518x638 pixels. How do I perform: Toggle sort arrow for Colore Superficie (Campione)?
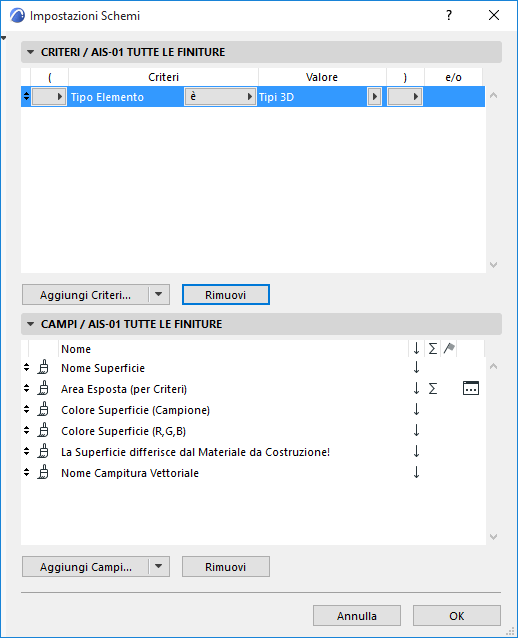416,409
